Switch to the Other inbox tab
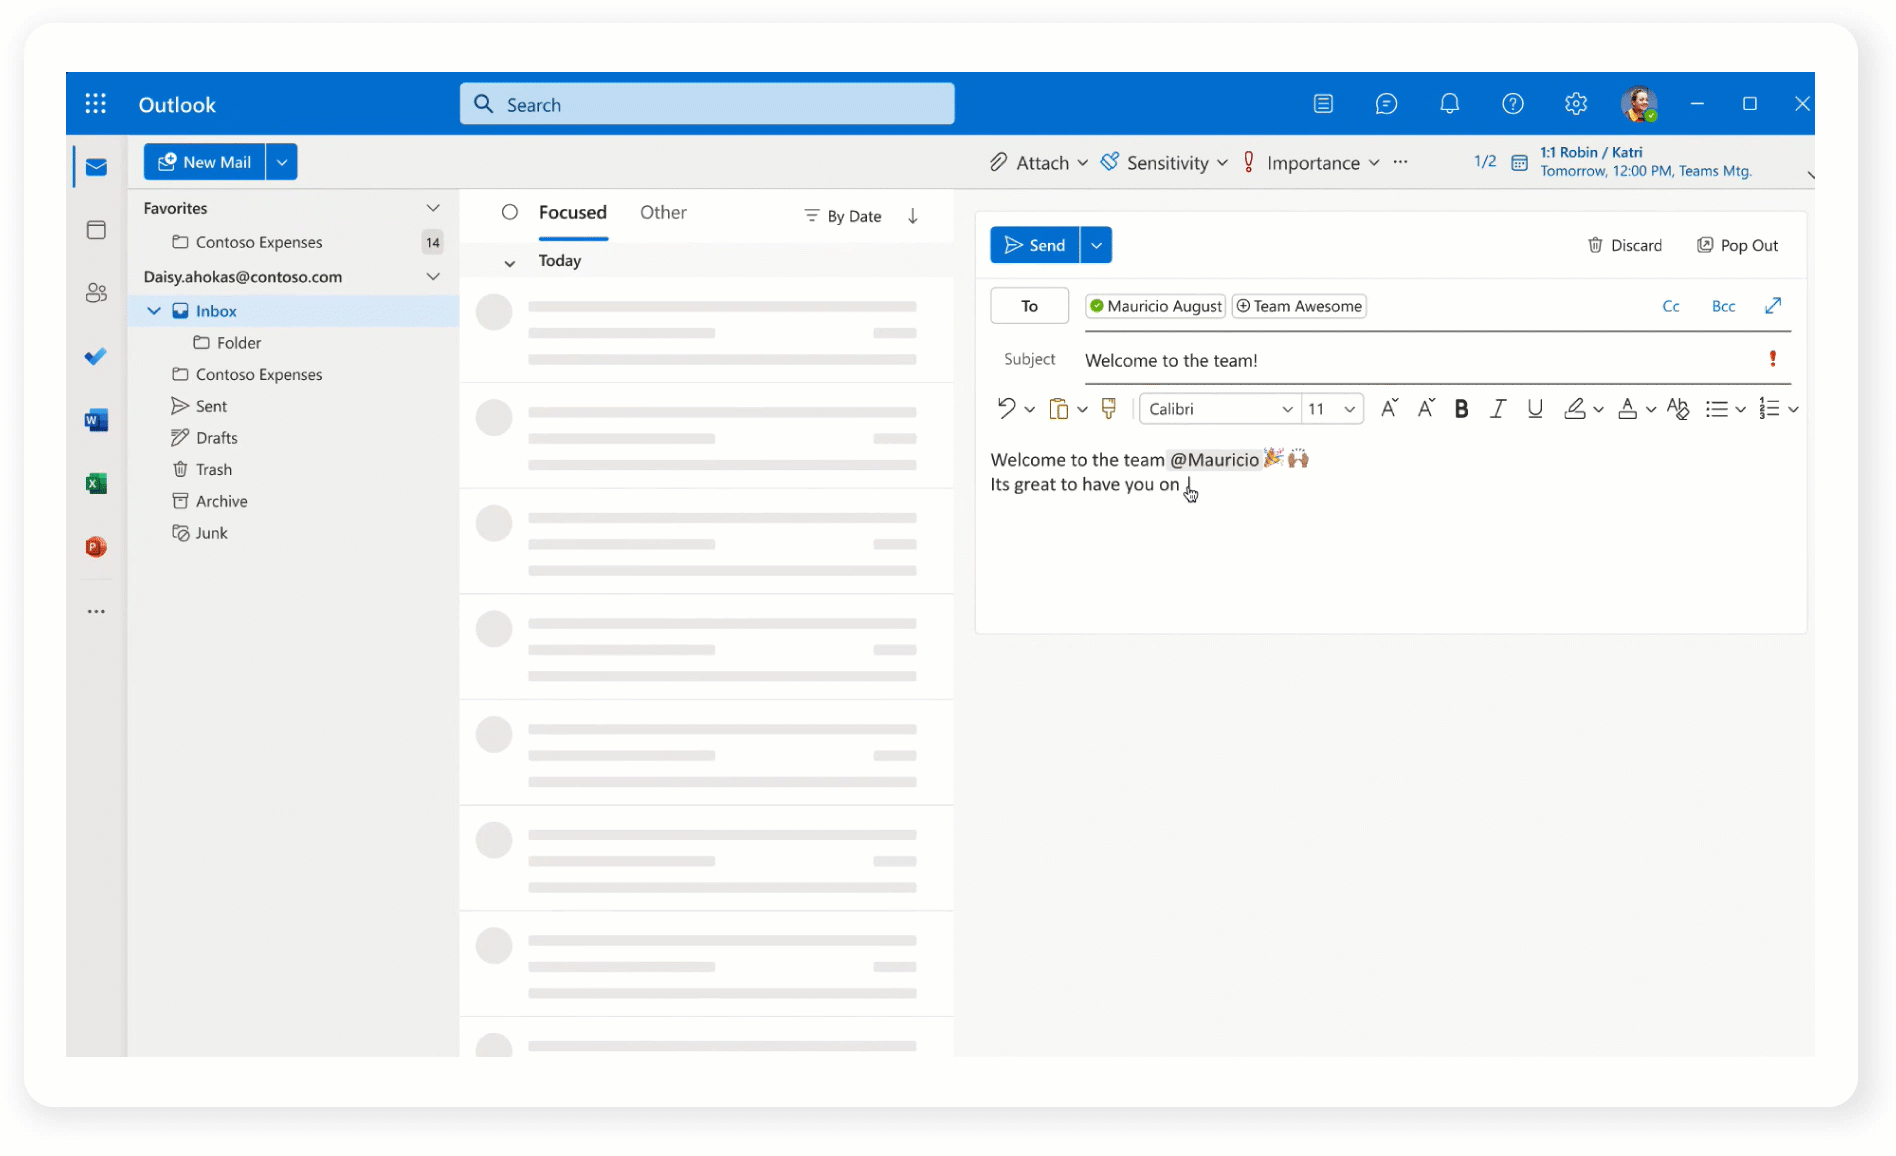 pos(663,213)
